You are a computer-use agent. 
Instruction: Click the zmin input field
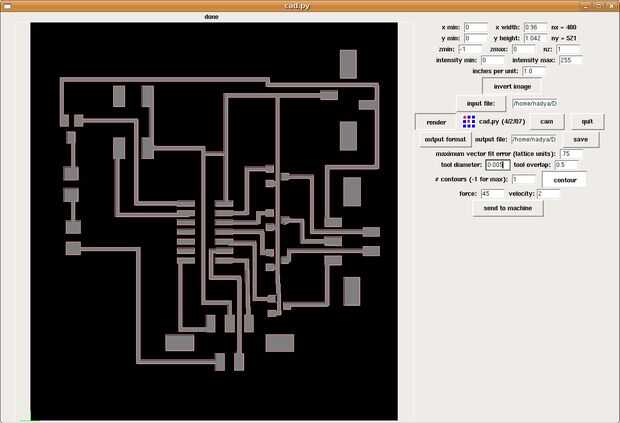470,49
